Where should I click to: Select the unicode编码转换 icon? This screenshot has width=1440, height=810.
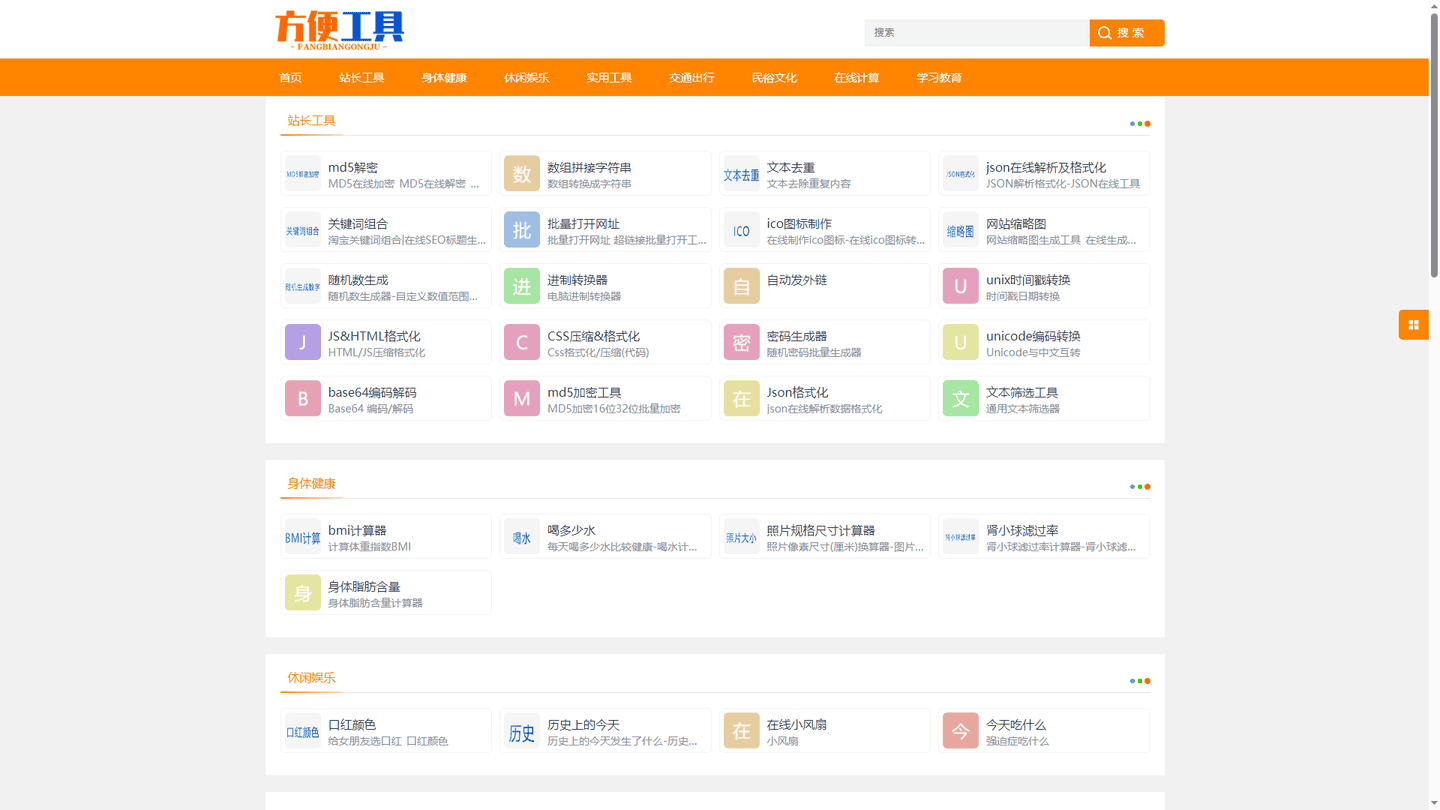tap(960, 342)
